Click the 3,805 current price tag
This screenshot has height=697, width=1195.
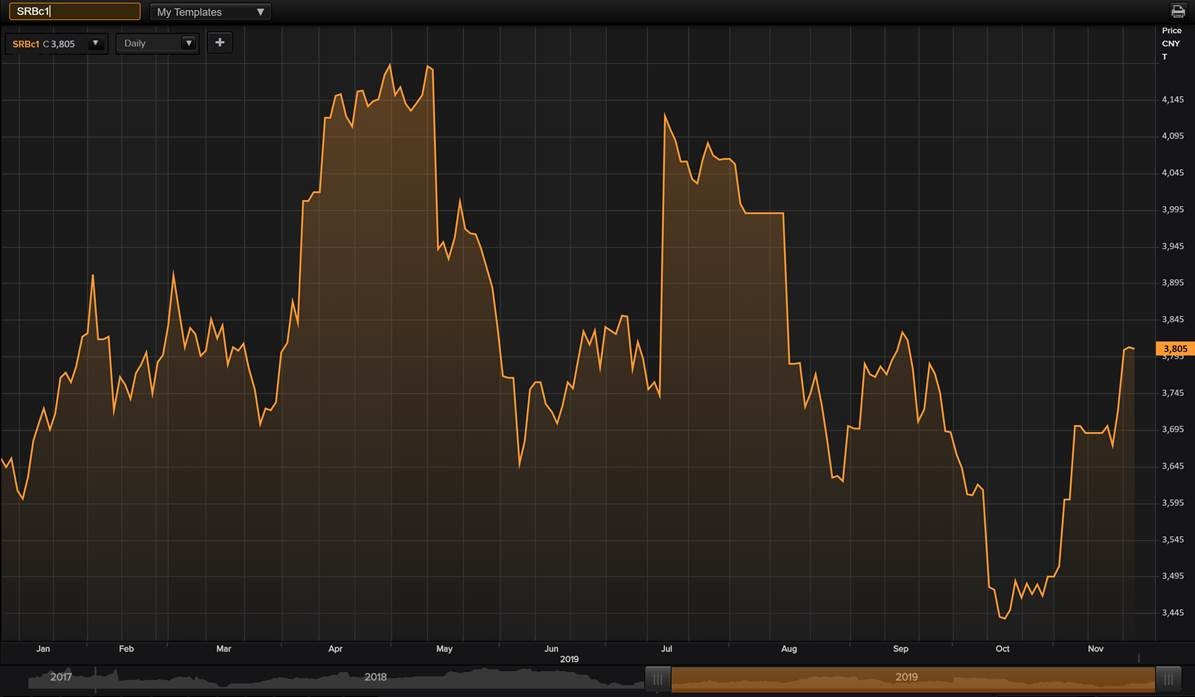point(1174,349)
